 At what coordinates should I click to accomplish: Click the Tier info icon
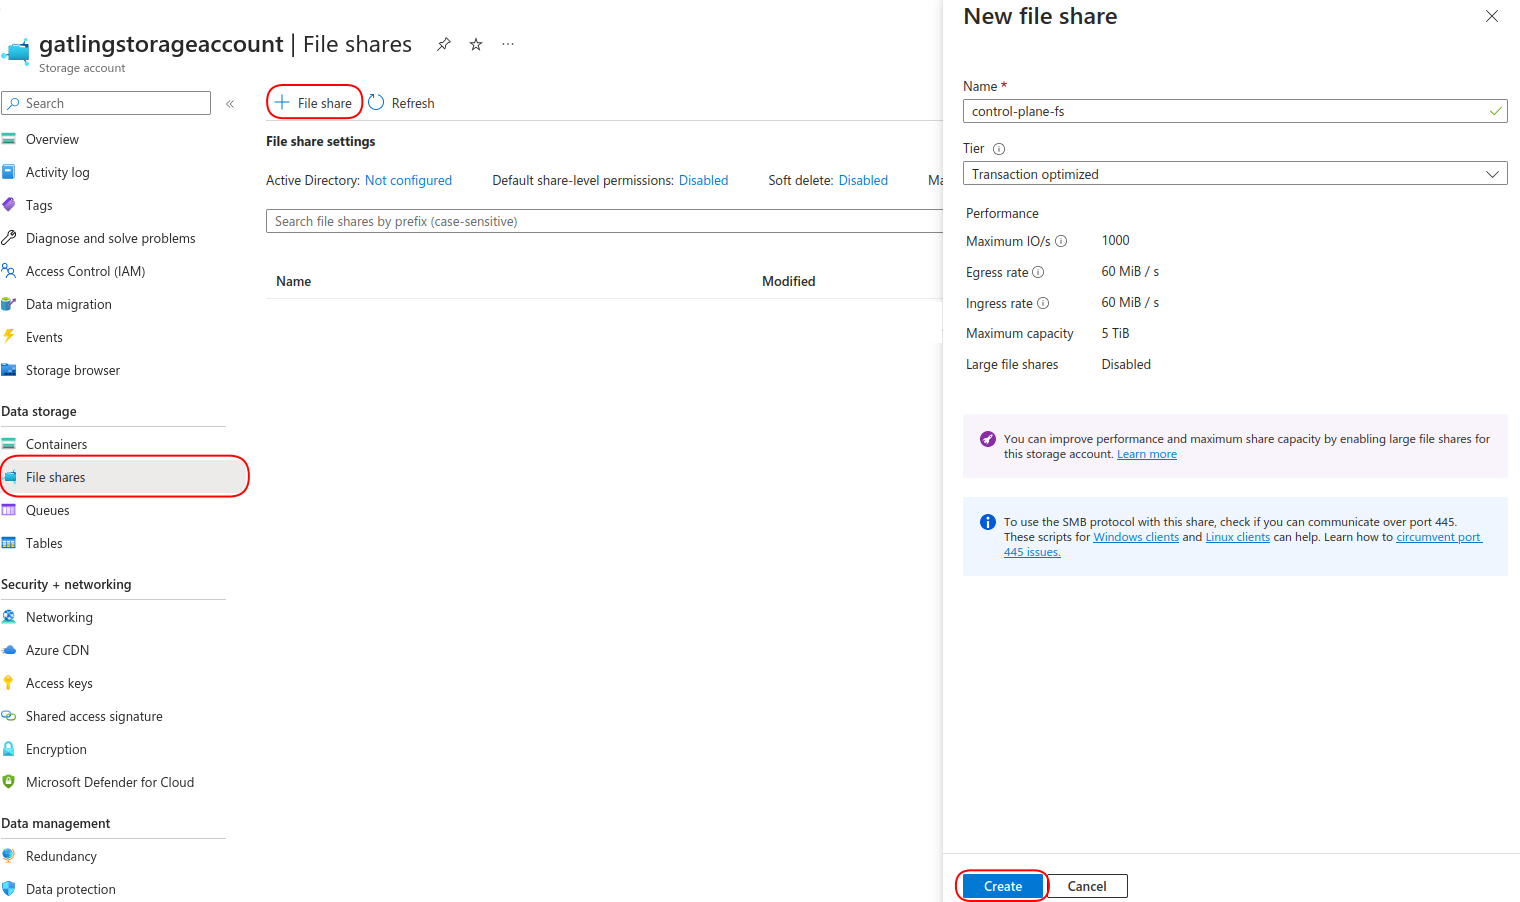(x=998, y=149)
